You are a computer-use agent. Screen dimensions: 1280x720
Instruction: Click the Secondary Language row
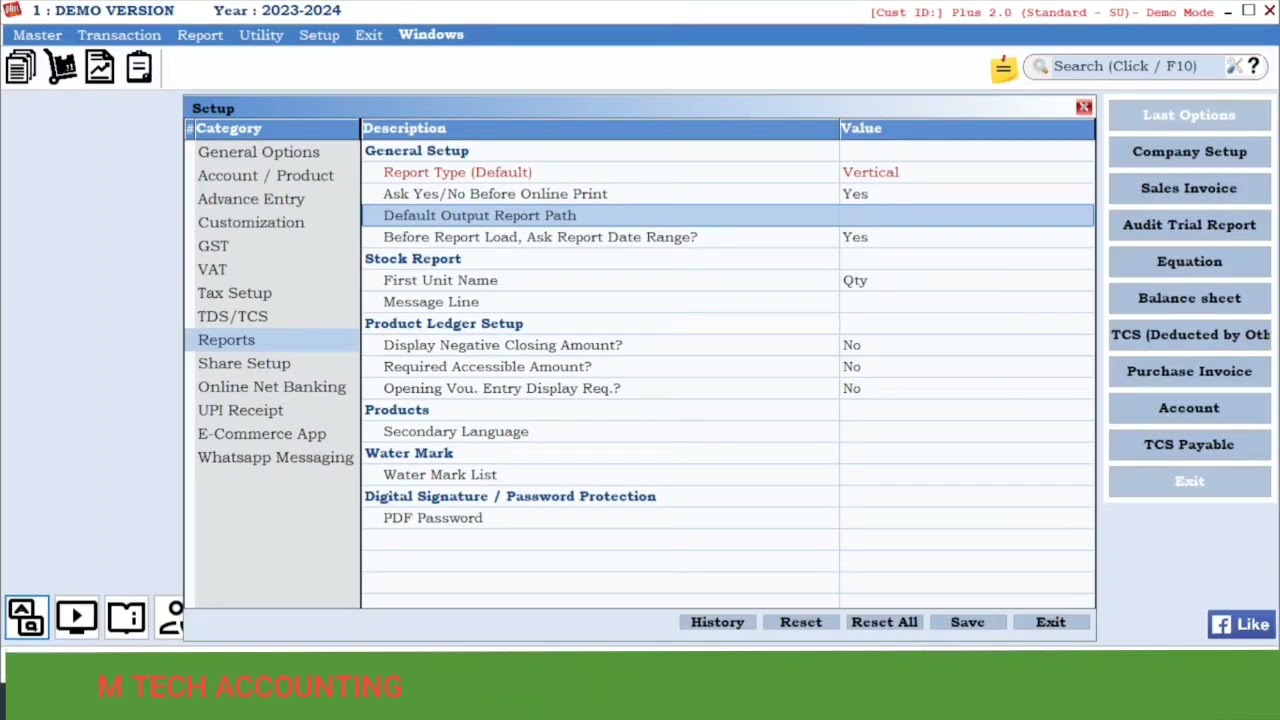click(728, 432)
